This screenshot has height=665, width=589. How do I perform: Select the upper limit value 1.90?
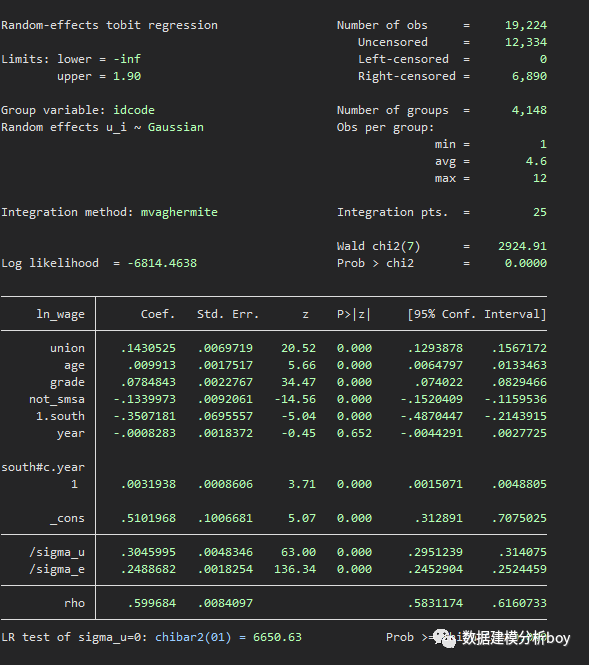[127, 76]
